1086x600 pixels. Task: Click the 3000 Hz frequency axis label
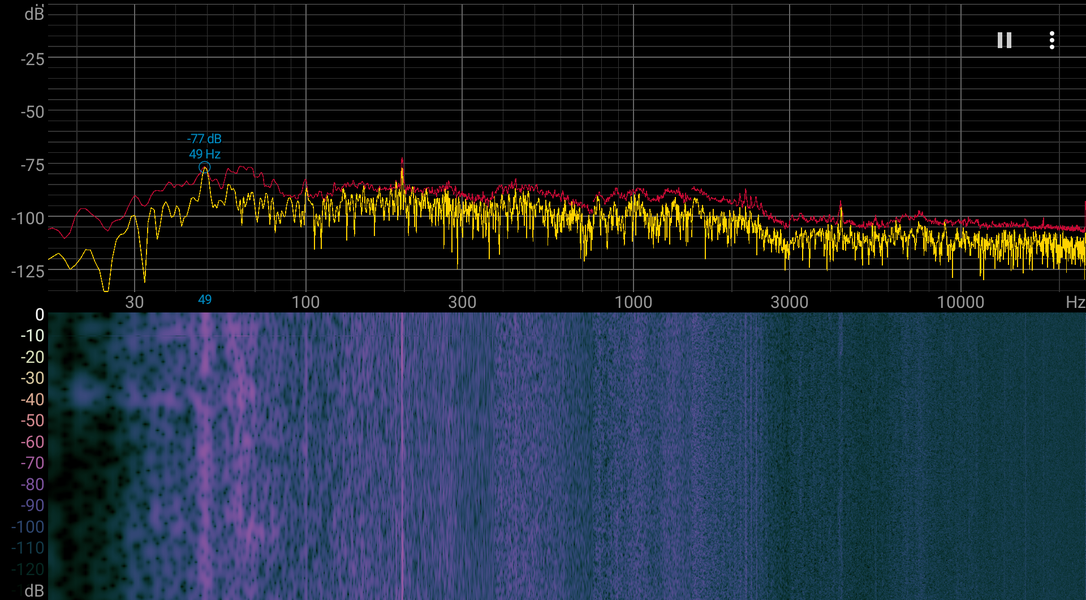(790, 302)
